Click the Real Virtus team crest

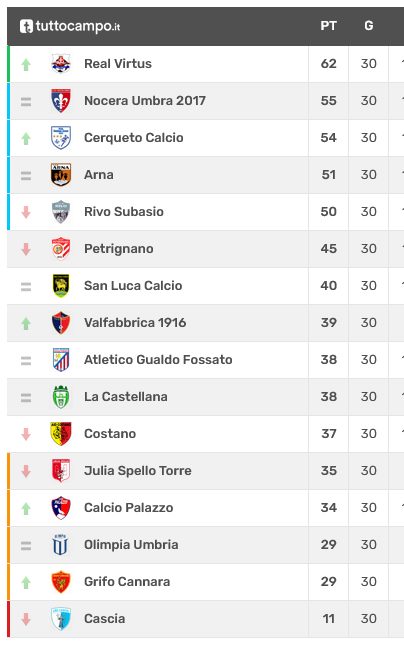(x=61, y=64)
